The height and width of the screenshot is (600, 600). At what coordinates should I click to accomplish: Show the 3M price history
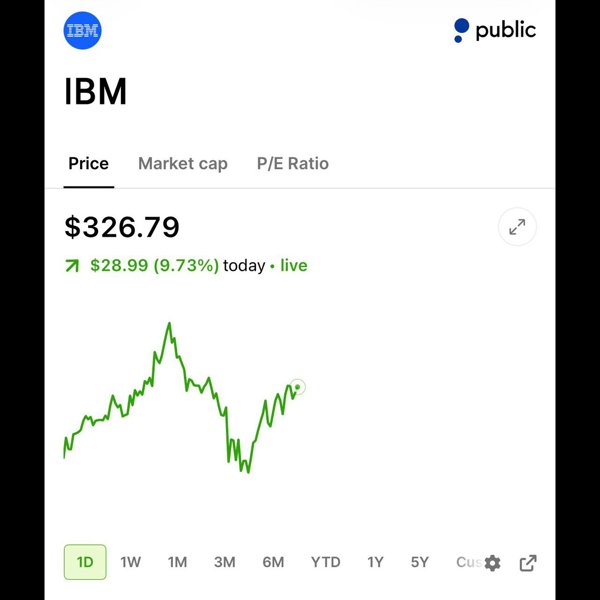225,562
